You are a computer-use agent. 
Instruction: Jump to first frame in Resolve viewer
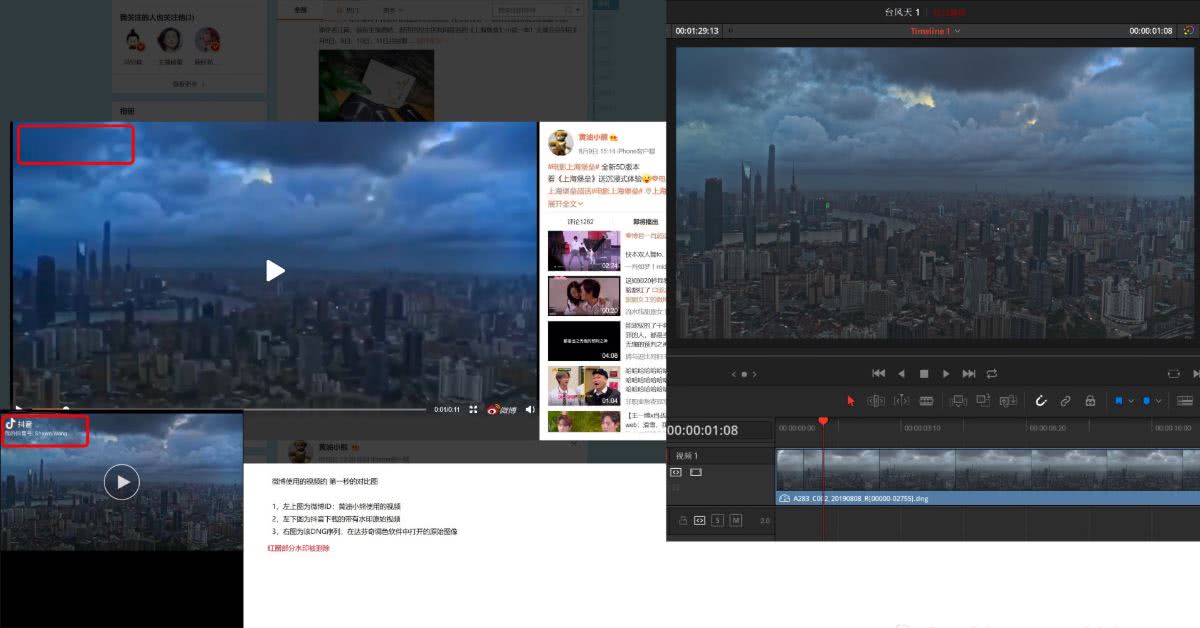[x=878, y=373]
